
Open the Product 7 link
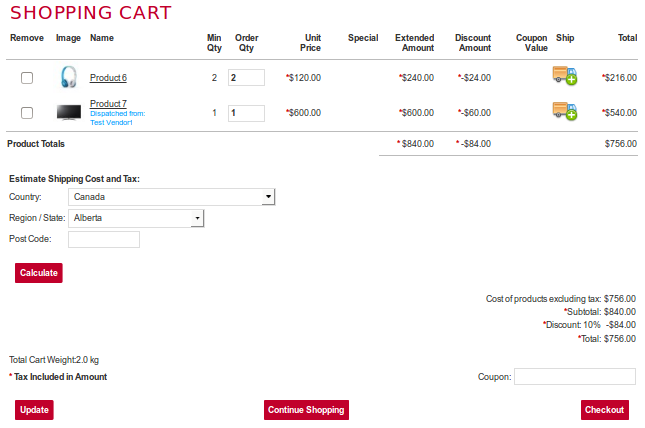[108, 104]
